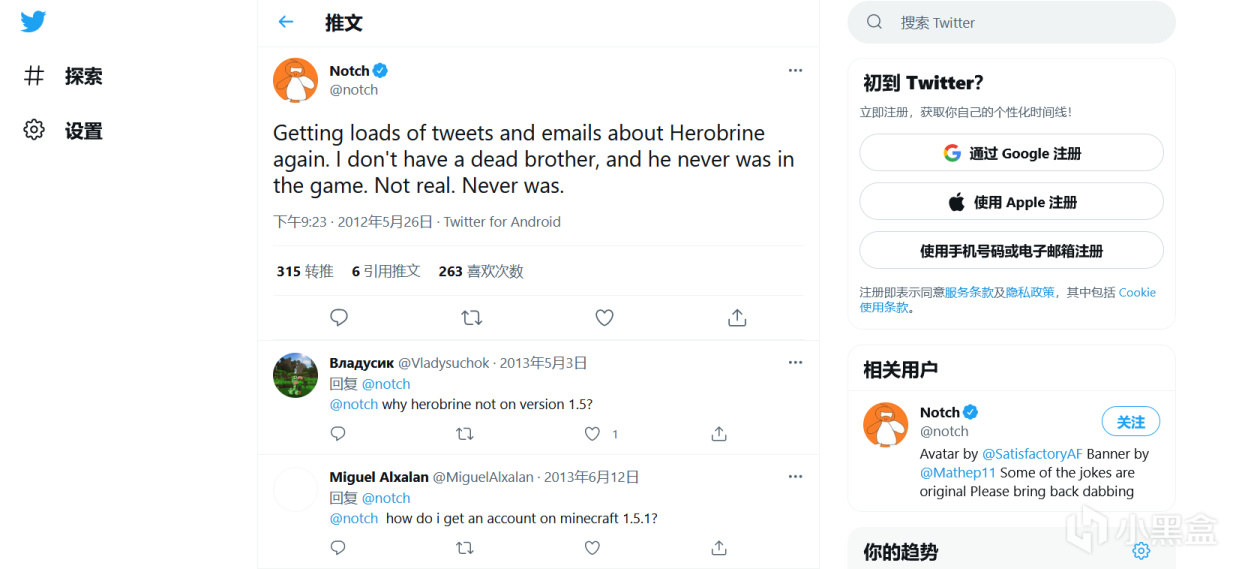1254x569 pixels.
Task: Like Notch's Herobrine tweet
Action: point(604,318)
